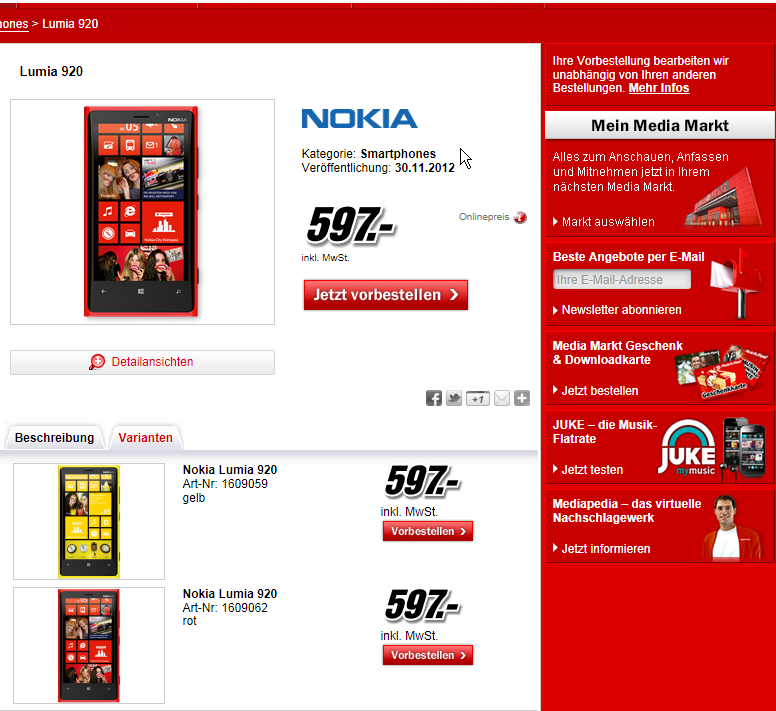Preorder the red Lumia 920 variant
Screen dimensions: 776x711
[428, 655]
